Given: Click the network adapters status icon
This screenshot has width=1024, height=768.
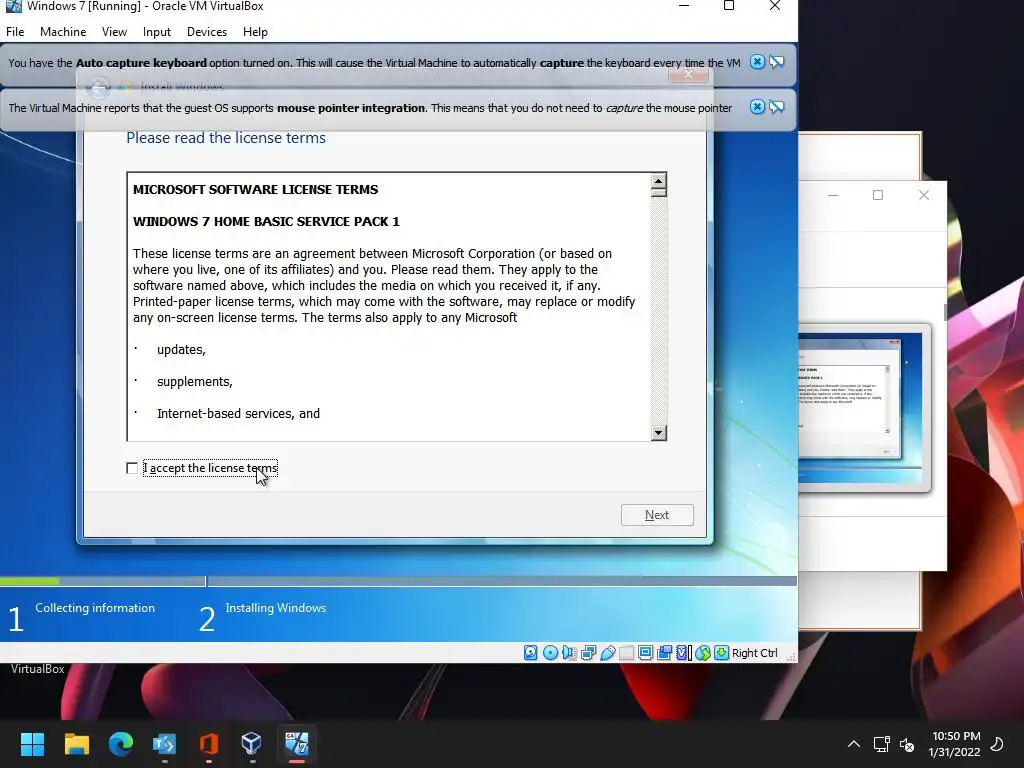Looking at the screenshot, I should click(x=588, y=652).
